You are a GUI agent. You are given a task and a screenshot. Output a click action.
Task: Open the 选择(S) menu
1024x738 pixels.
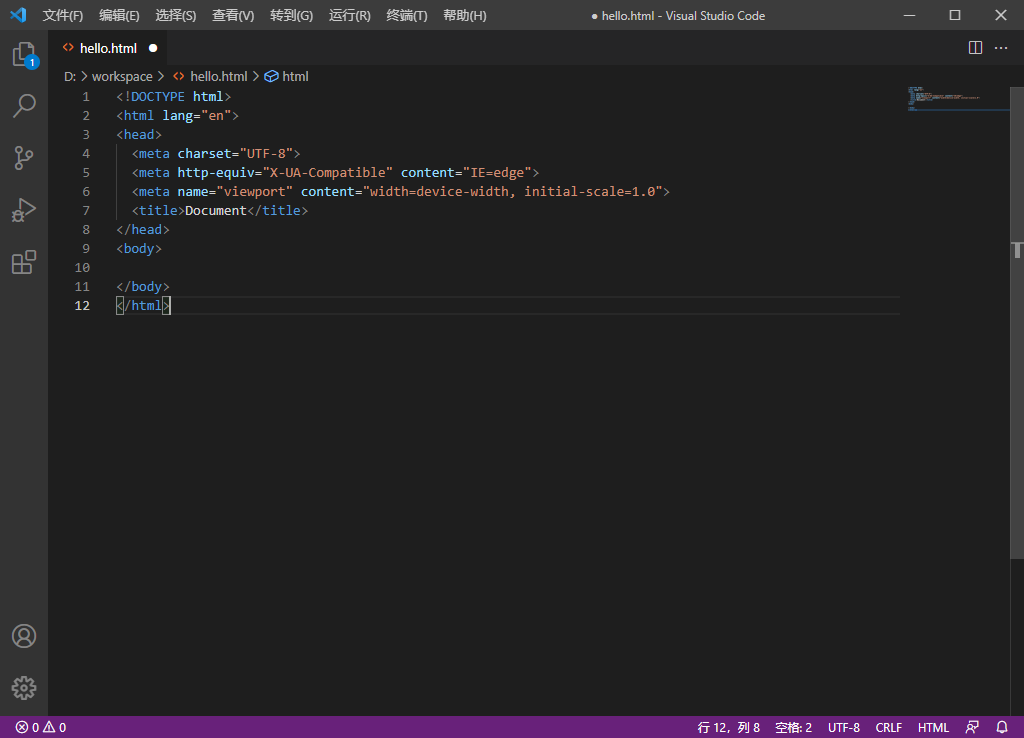pos(176,16)
